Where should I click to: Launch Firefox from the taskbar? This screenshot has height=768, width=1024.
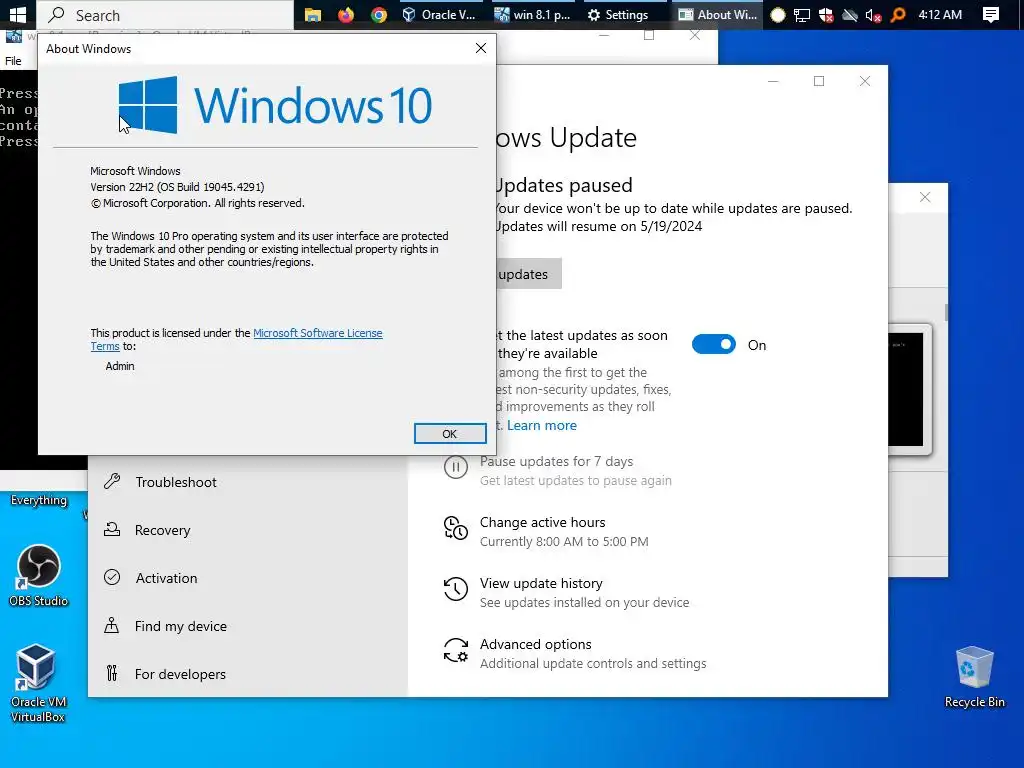click(346, 14)
